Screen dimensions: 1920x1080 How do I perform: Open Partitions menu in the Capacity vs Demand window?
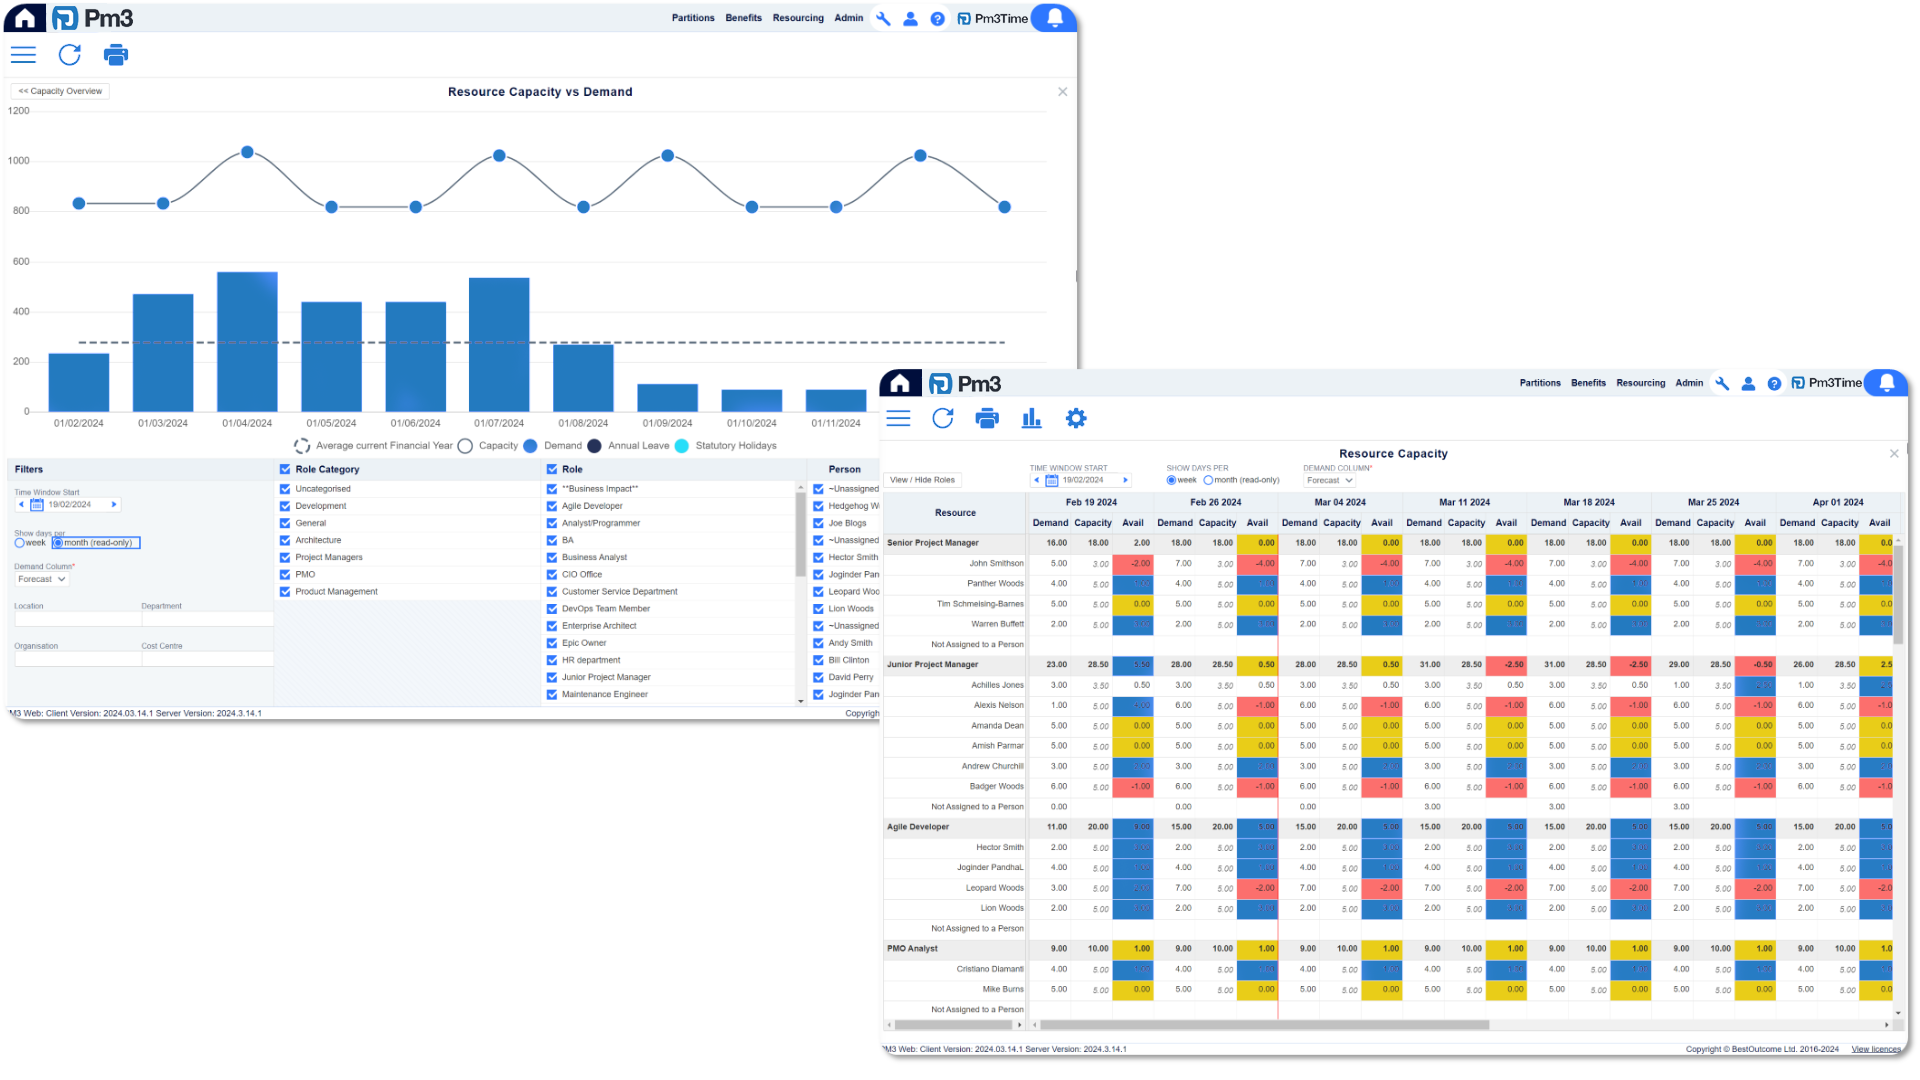coord(693,18)
